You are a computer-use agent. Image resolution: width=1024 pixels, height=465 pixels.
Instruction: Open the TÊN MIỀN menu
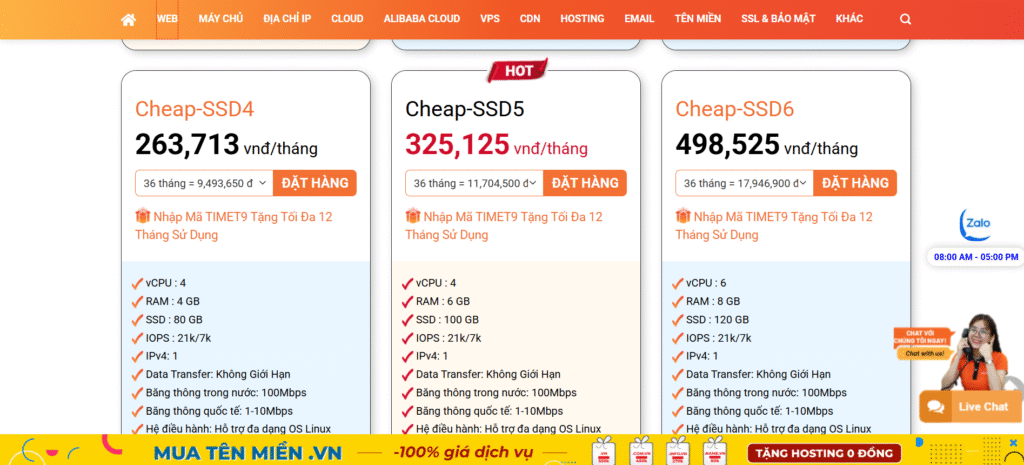pyautogui.click(x=698, y=19)
